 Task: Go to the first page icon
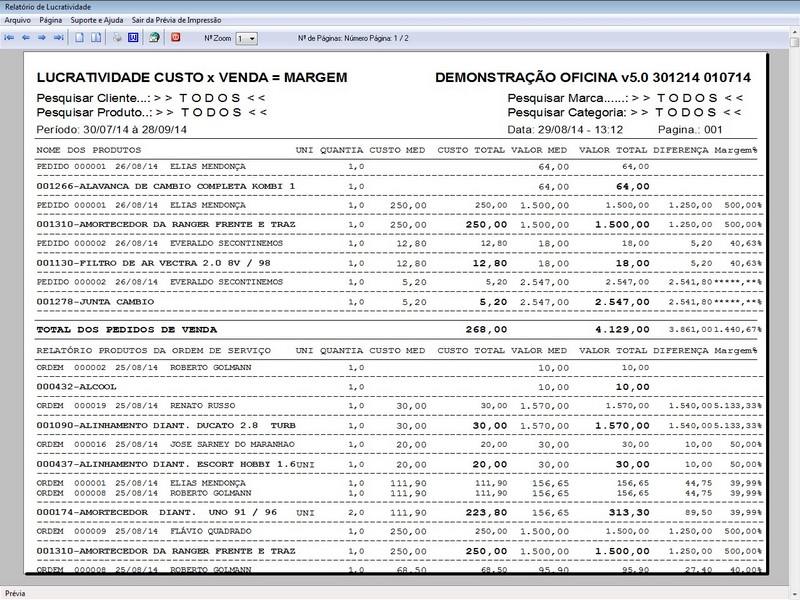click(x=9, y=38)
